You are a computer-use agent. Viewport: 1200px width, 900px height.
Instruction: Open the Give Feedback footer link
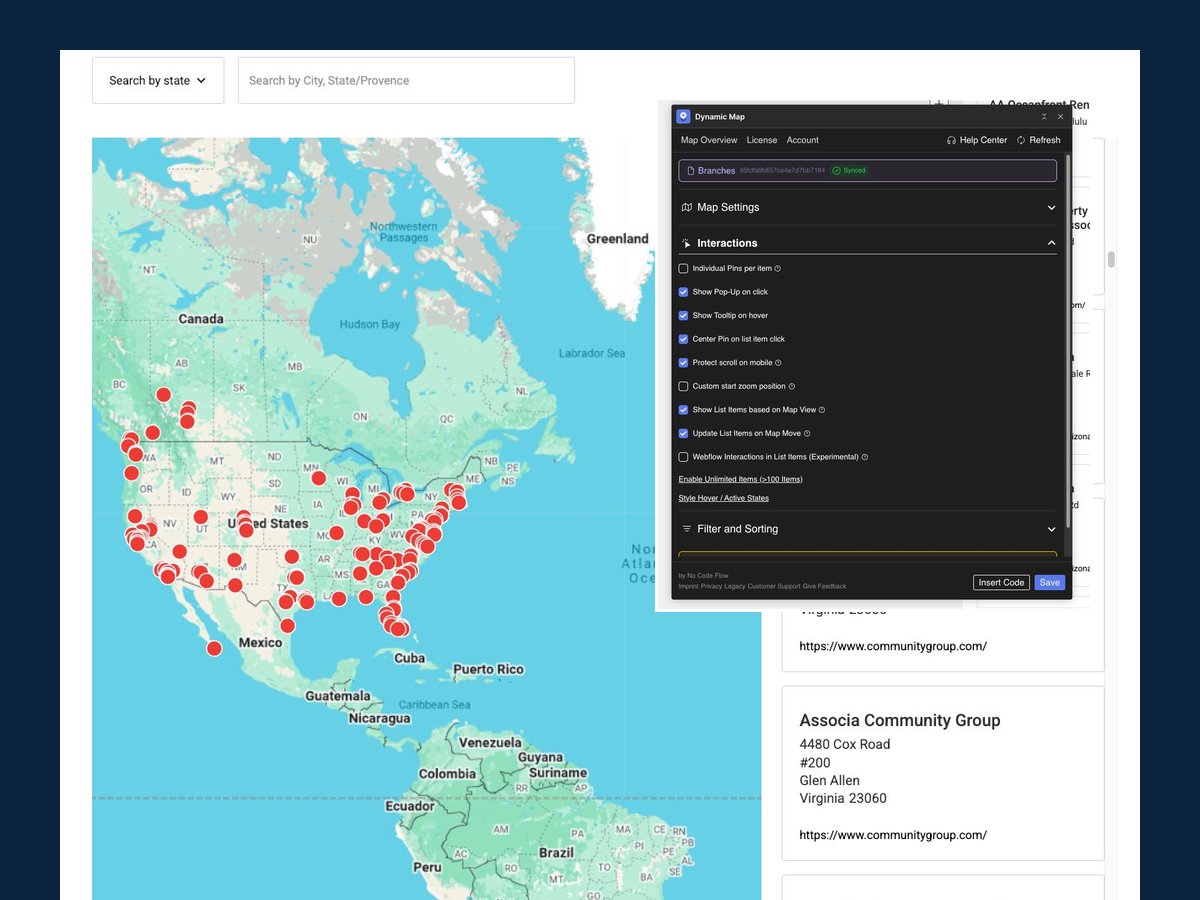(x=824, y=586)
